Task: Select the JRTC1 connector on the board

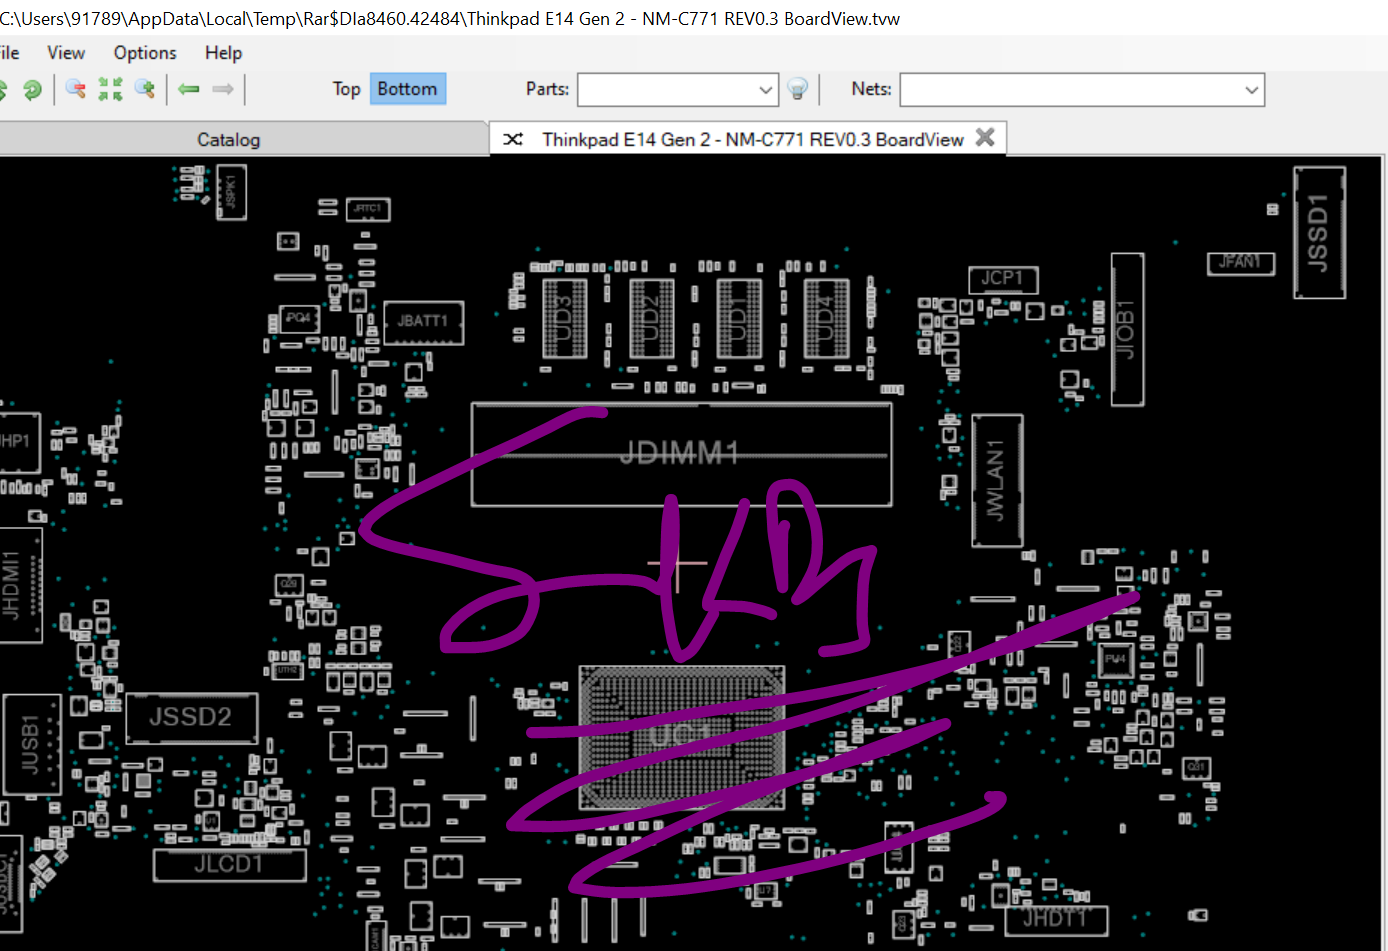Action: point(367,209)
